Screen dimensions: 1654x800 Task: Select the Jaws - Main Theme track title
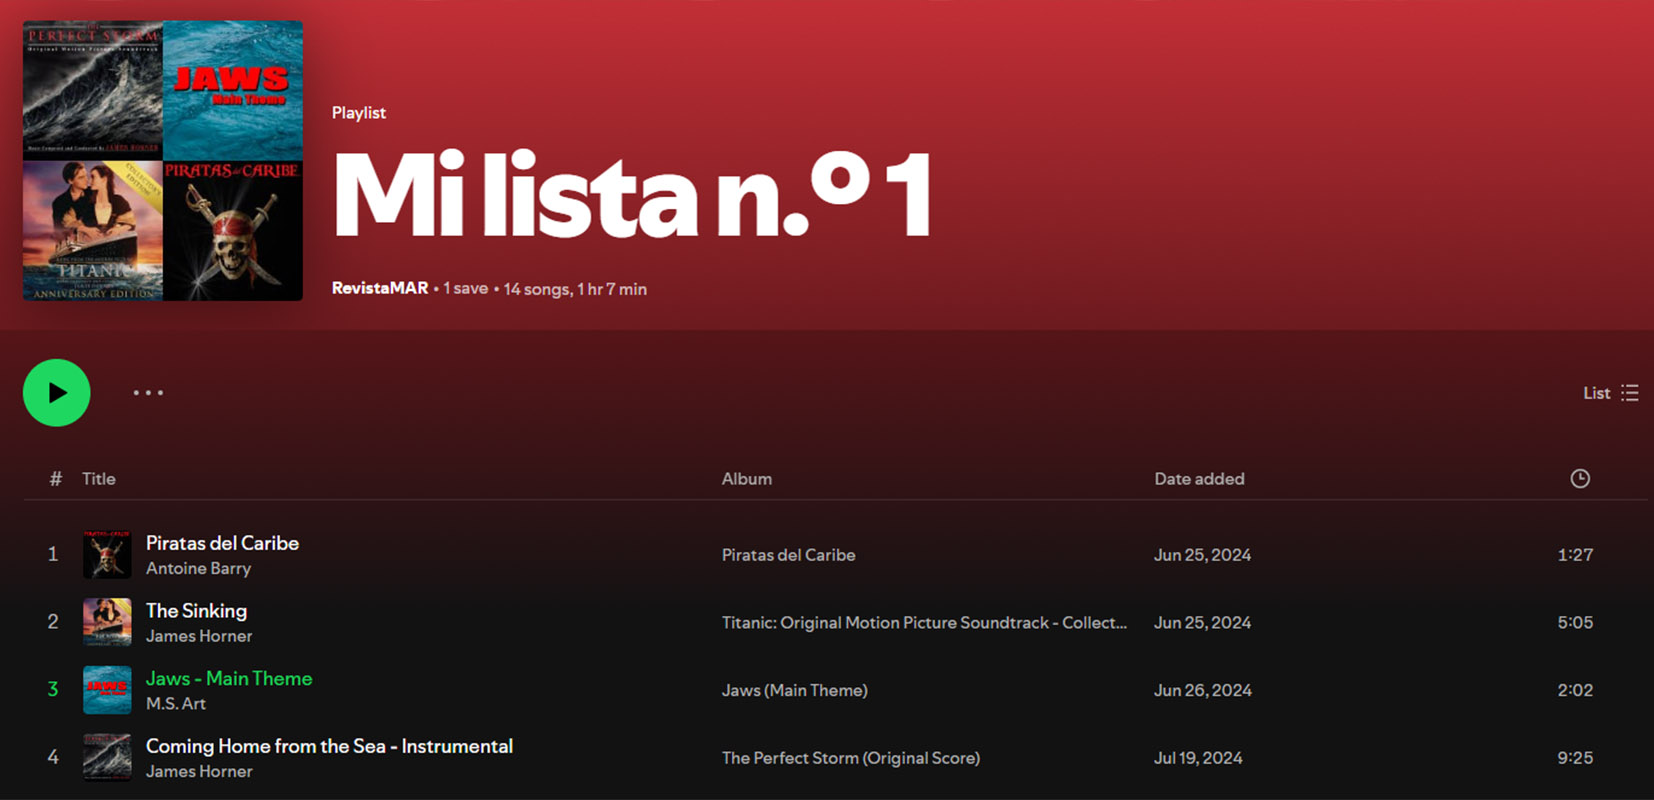pos(229,678)
